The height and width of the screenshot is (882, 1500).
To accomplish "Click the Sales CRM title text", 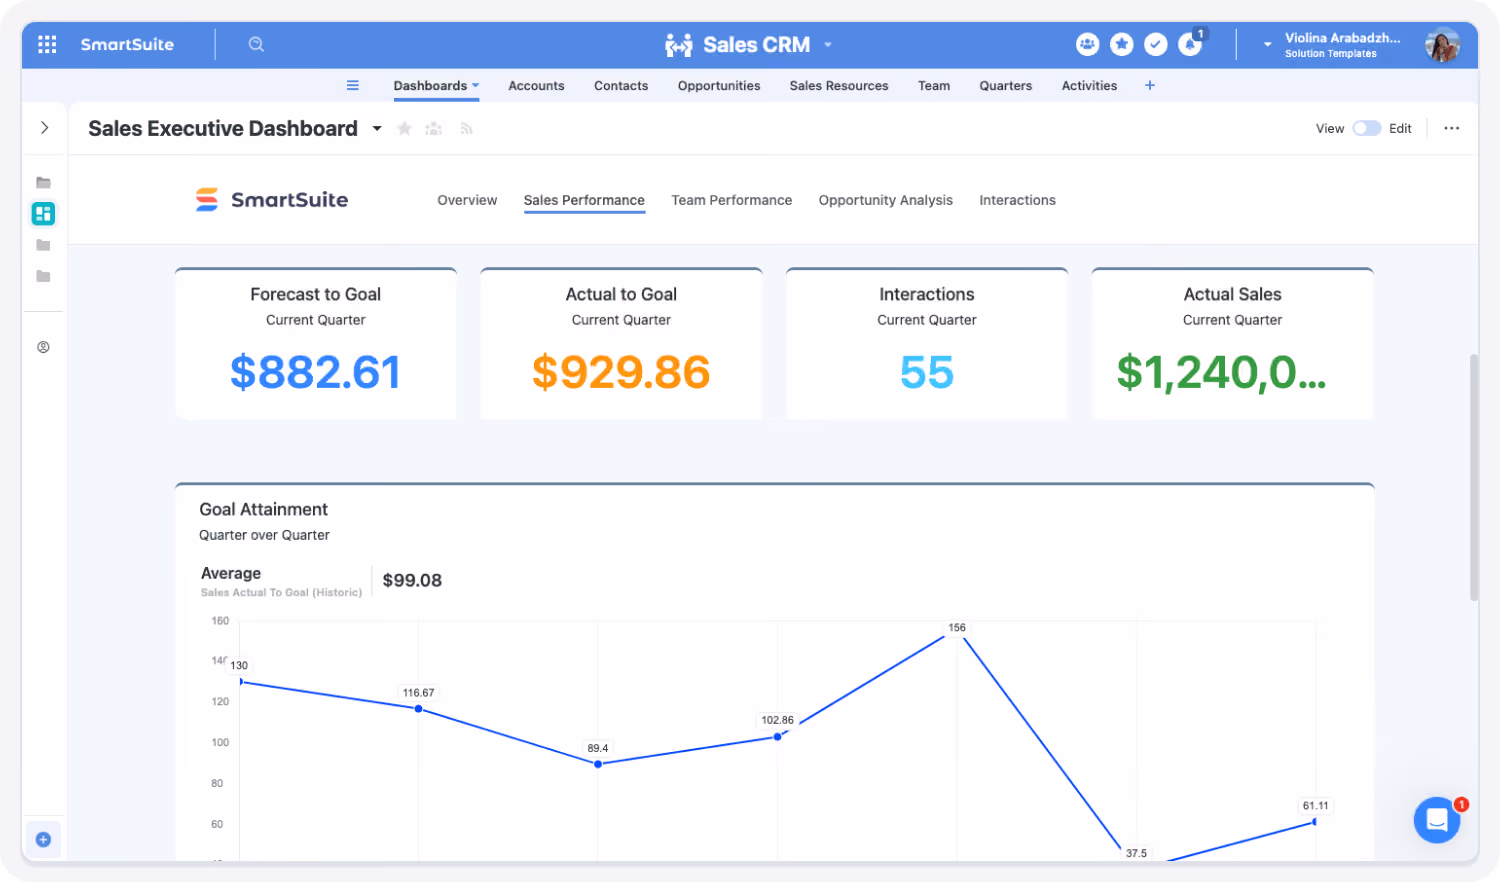I will pos(756,45).
